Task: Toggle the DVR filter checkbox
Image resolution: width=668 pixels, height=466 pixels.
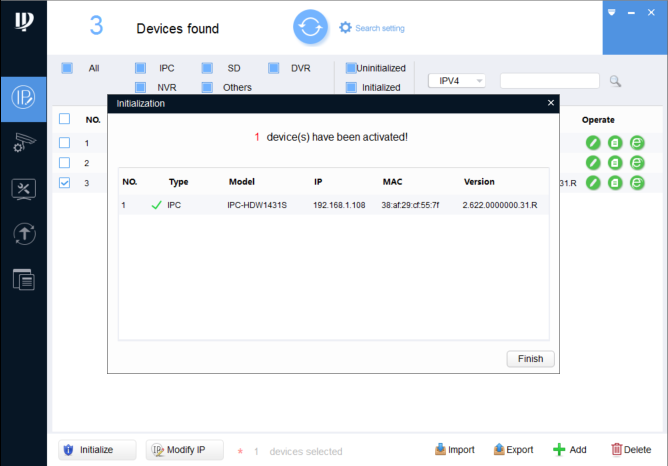Action: click(x=274, y=68)
